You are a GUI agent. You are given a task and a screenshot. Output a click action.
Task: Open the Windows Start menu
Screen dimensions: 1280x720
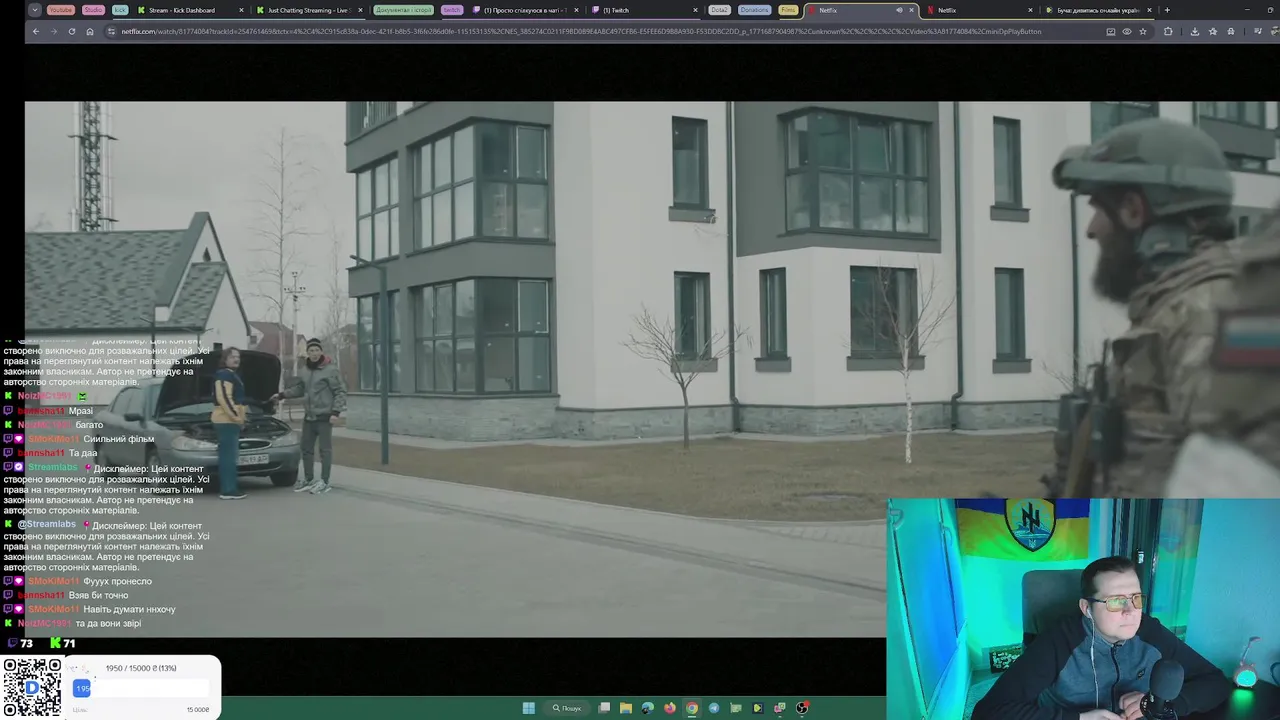coord(528,708)
